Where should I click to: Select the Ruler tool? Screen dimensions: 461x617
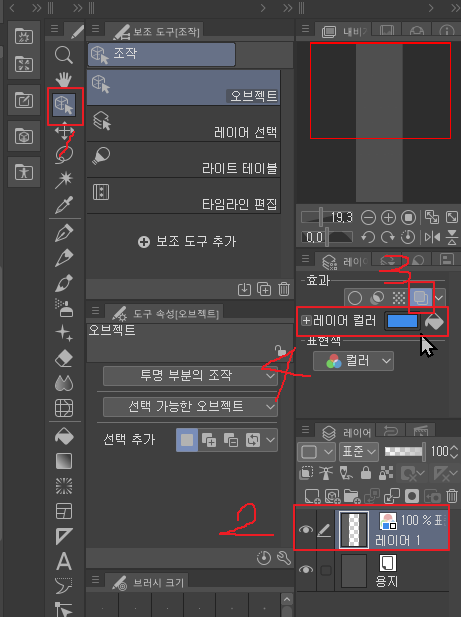(x=64, y=536)
